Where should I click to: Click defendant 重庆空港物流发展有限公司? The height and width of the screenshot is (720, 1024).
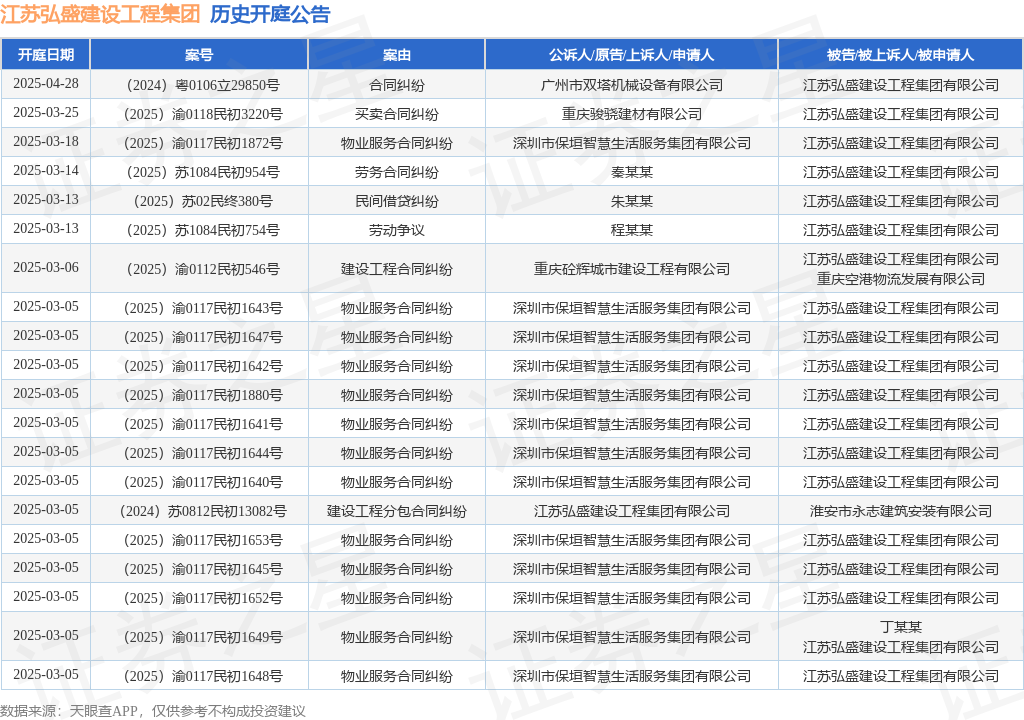(901, 279)
